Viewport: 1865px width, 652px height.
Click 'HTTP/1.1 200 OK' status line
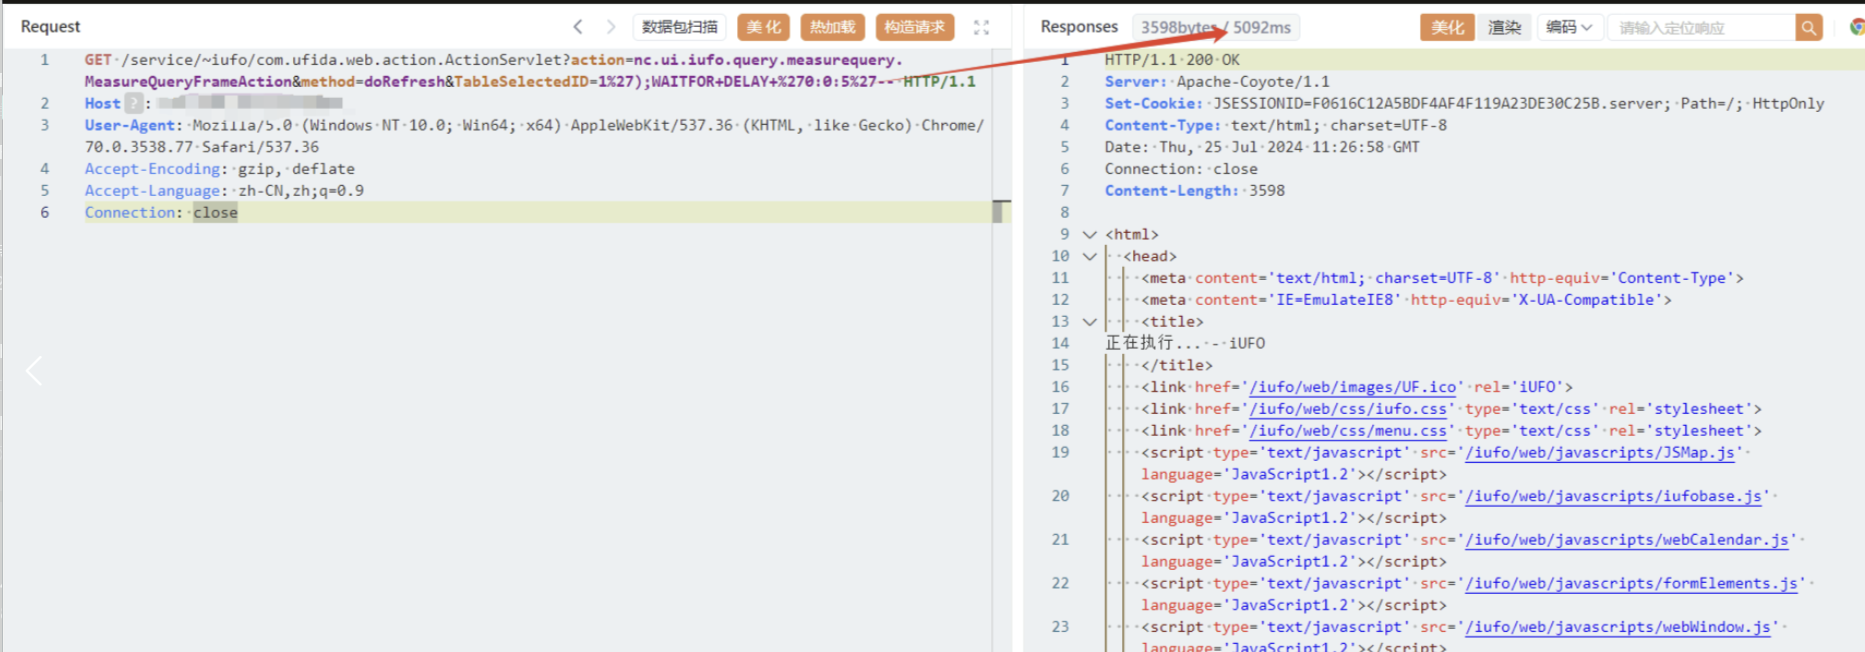pyautogui.click(x=1172, y=60)
